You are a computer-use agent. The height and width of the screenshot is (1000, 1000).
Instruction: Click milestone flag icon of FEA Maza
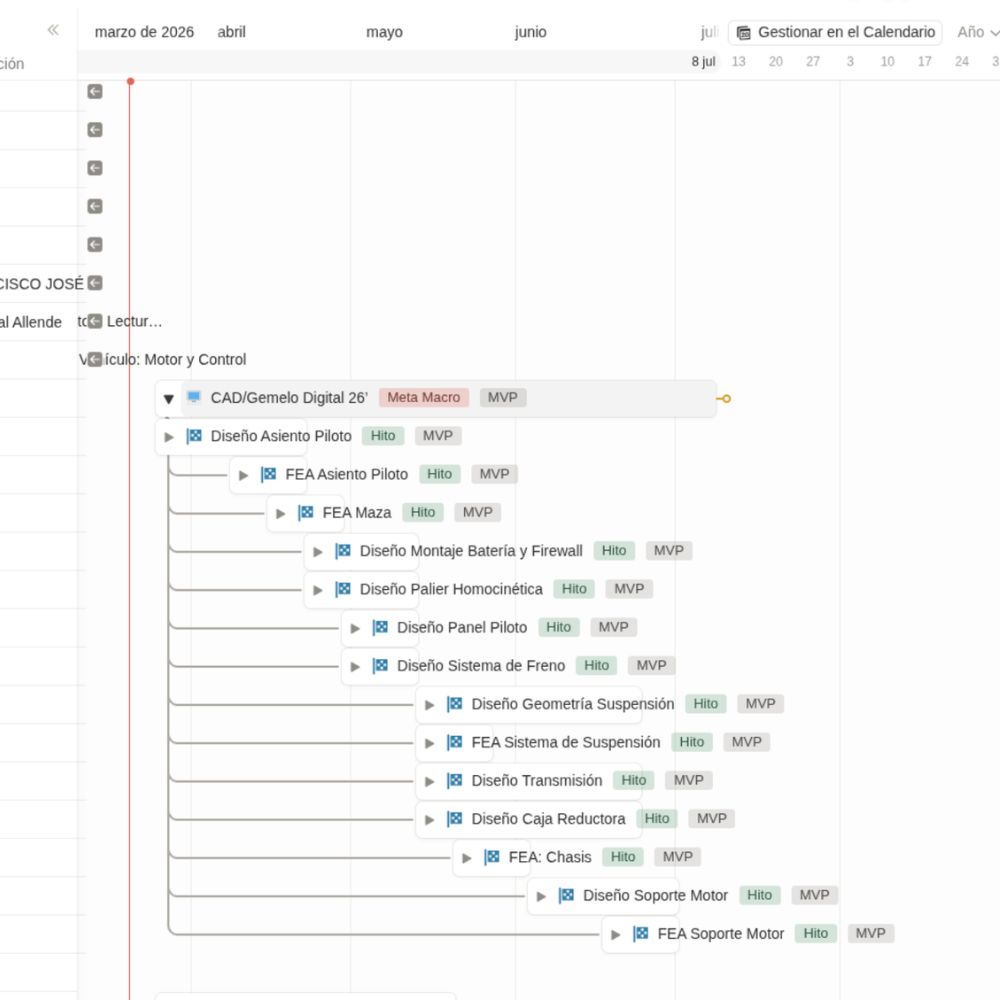306,513
